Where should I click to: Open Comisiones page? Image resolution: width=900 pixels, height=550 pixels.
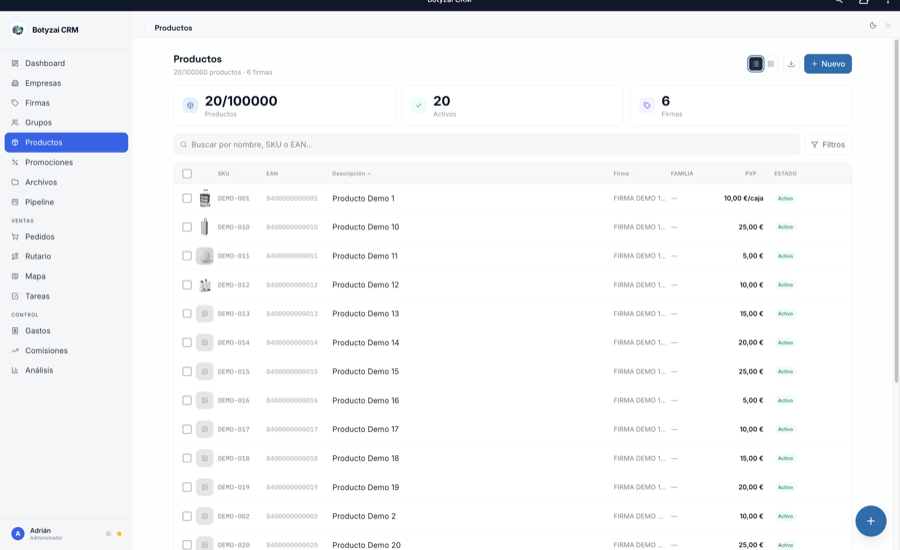click(x=66, y=351)
